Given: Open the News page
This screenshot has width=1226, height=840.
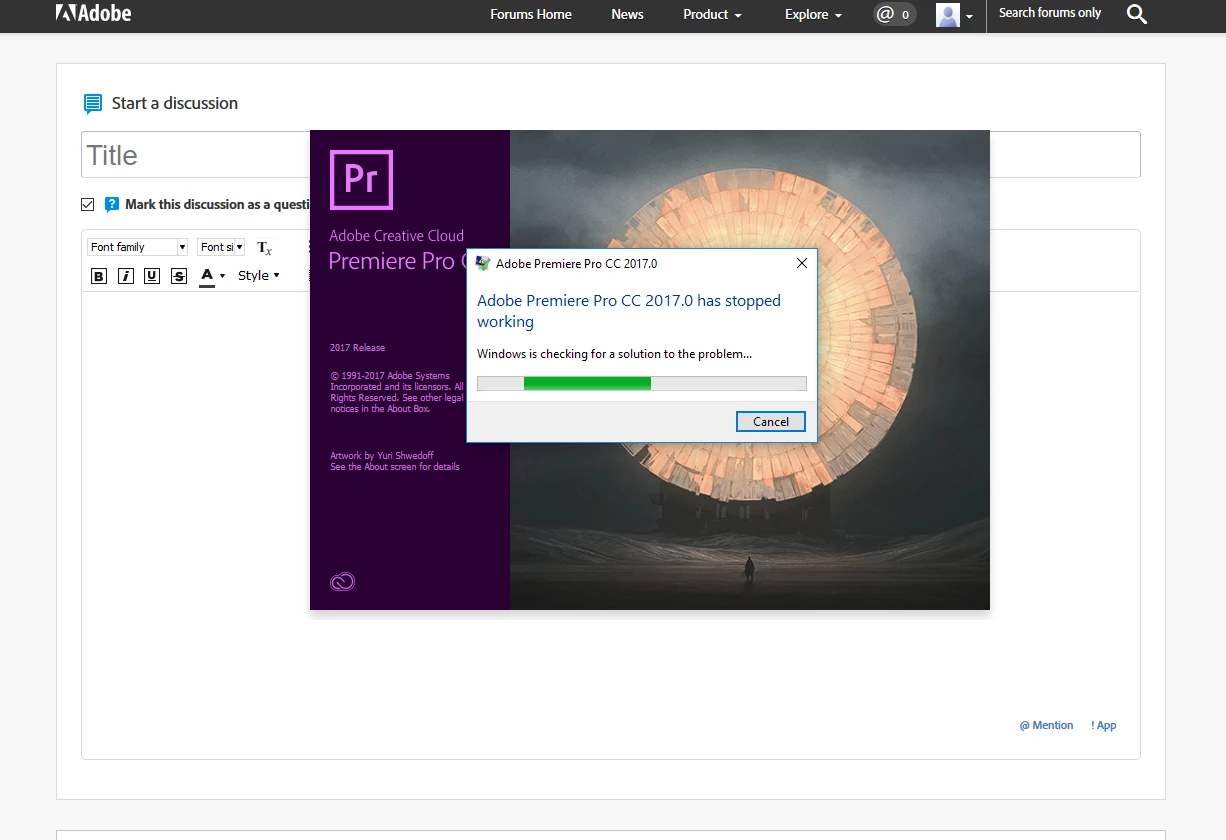Looking at the screenshot, I should (x=627, y=14).
